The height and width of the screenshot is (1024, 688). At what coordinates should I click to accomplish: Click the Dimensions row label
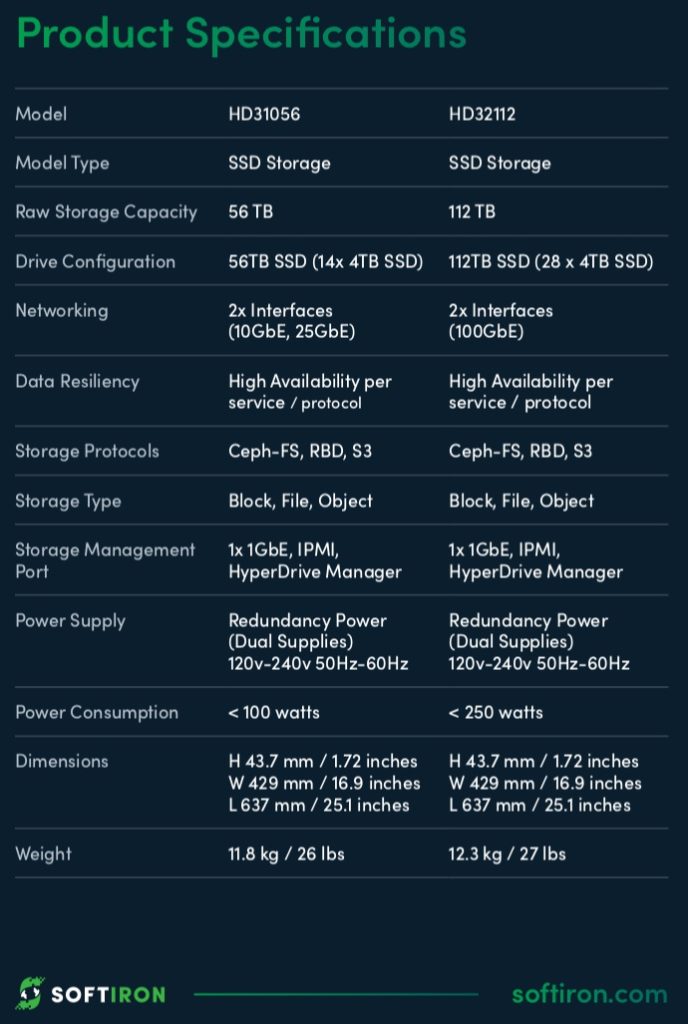62,761
